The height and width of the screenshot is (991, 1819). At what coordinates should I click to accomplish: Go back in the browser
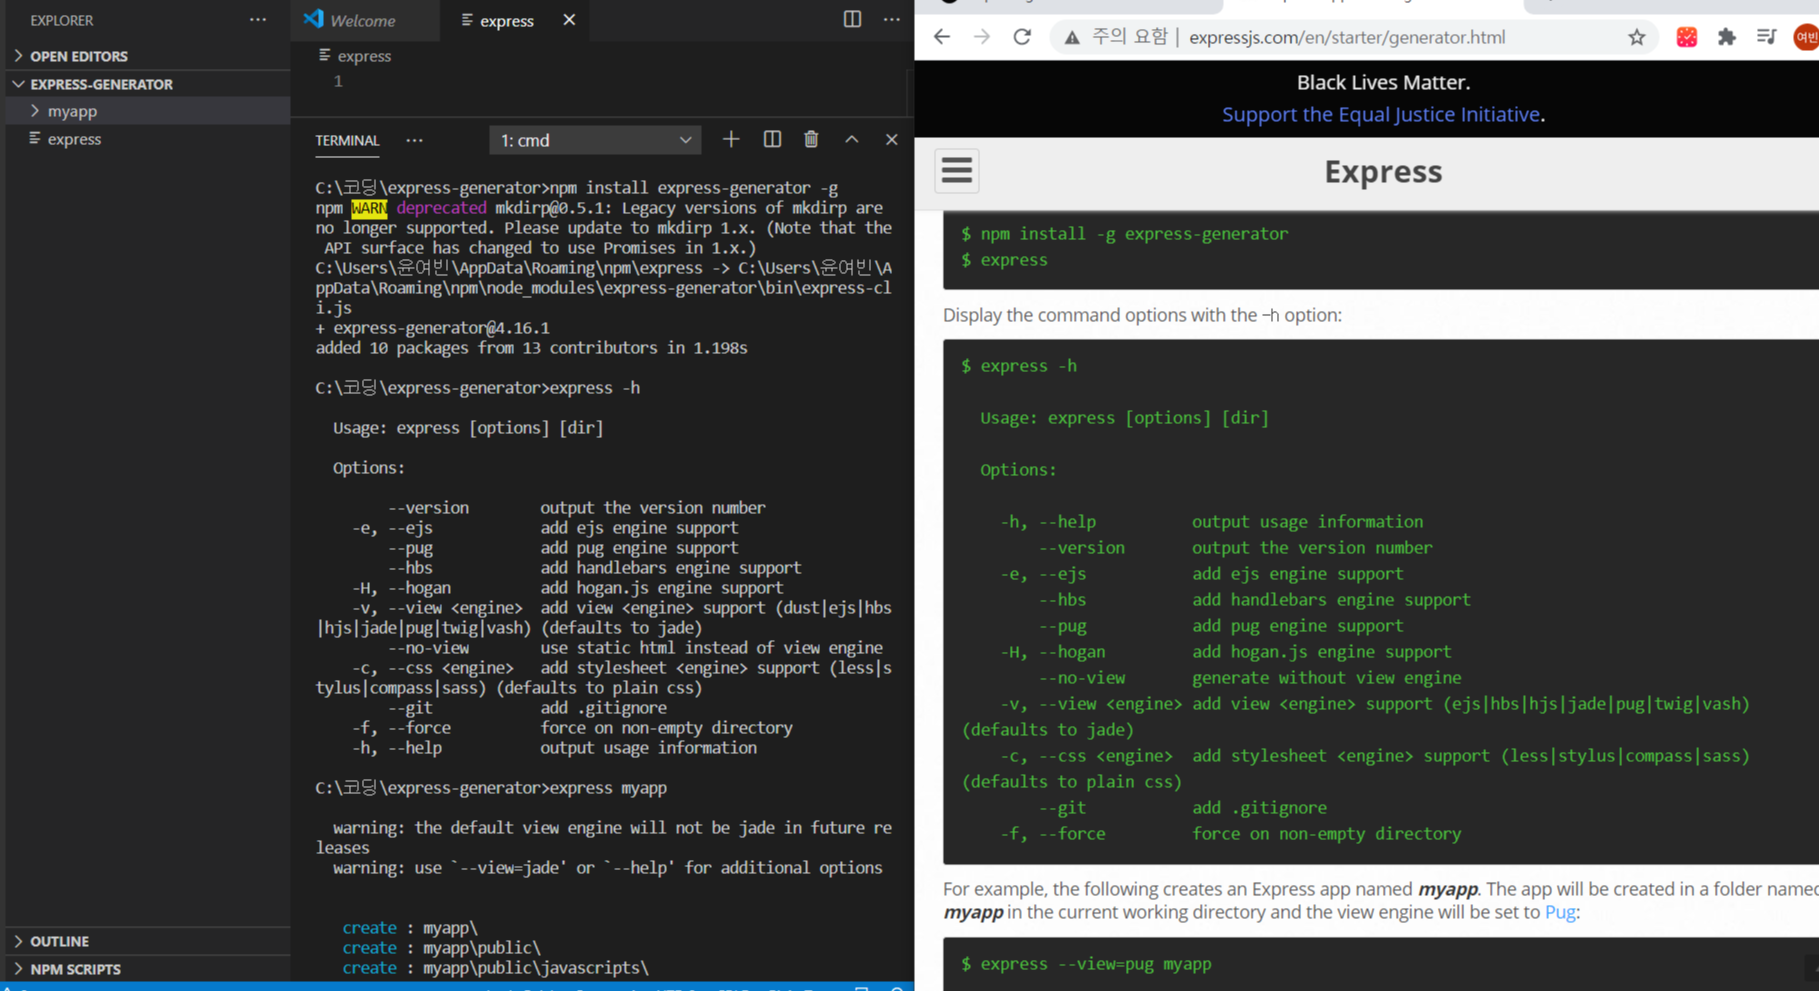942,37
